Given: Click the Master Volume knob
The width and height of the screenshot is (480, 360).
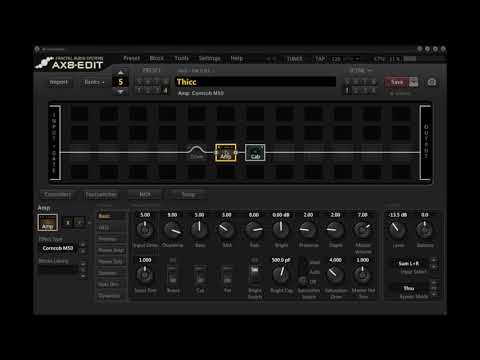Looking at the screenshot, I should point(363,229).
